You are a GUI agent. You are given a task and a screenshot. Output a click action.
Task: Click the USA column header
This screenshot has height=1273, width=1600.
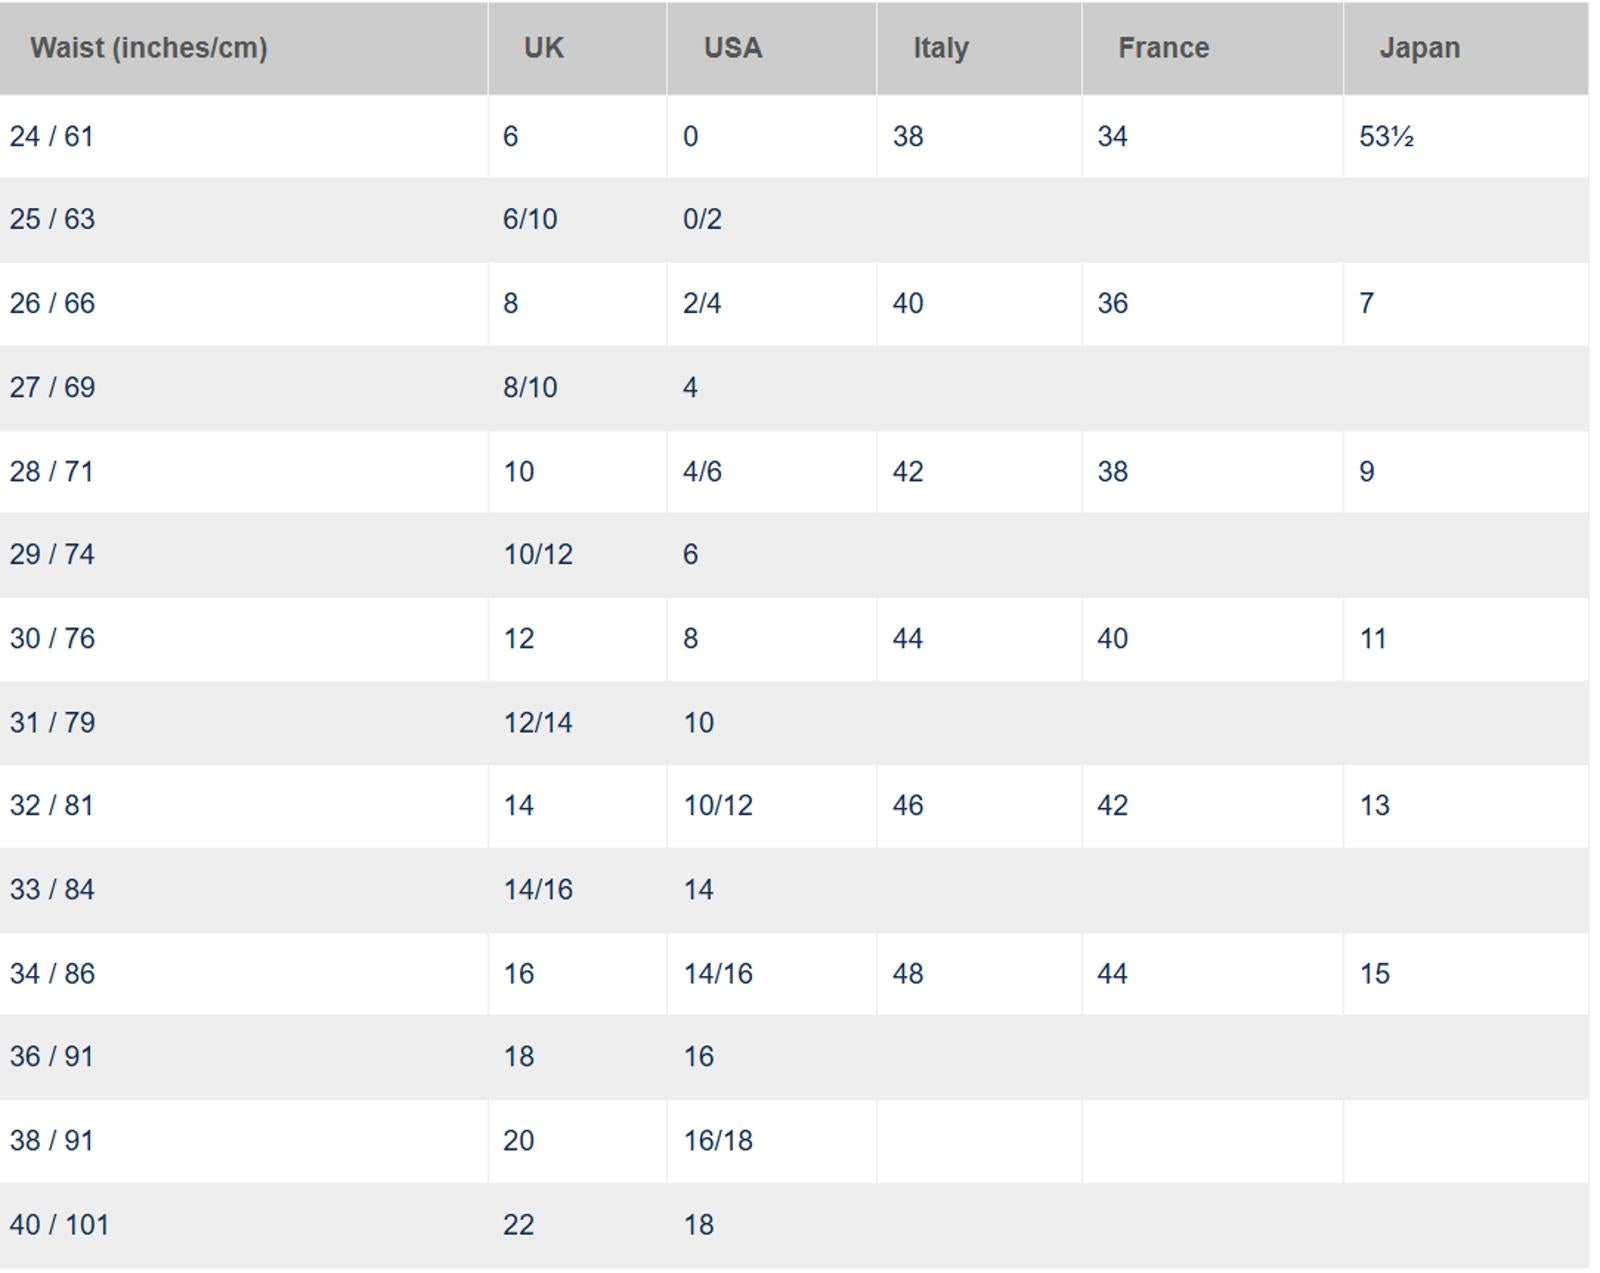733,48
